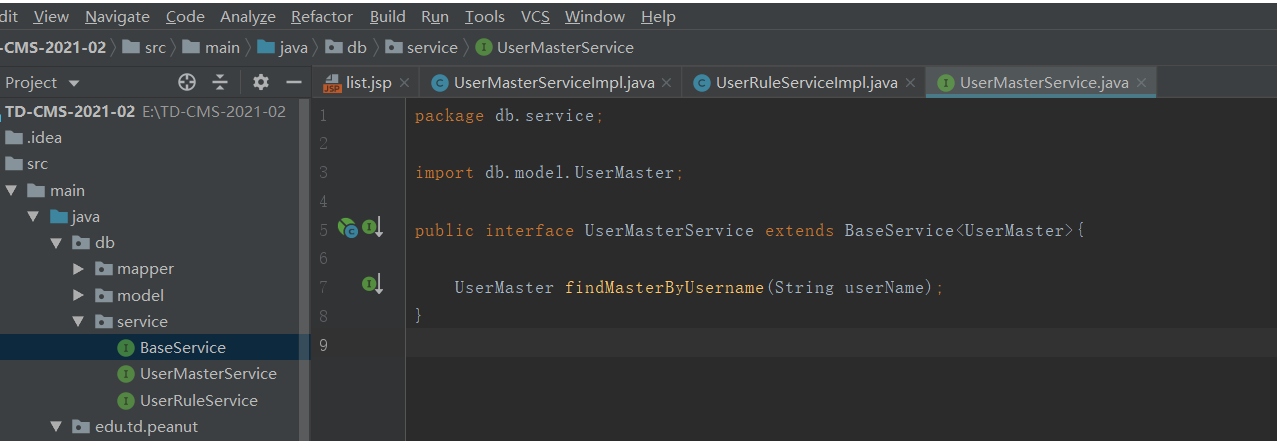1277x441 pixels.
Task: Select the edu.td.peanut package
Action: click(147, 427)
